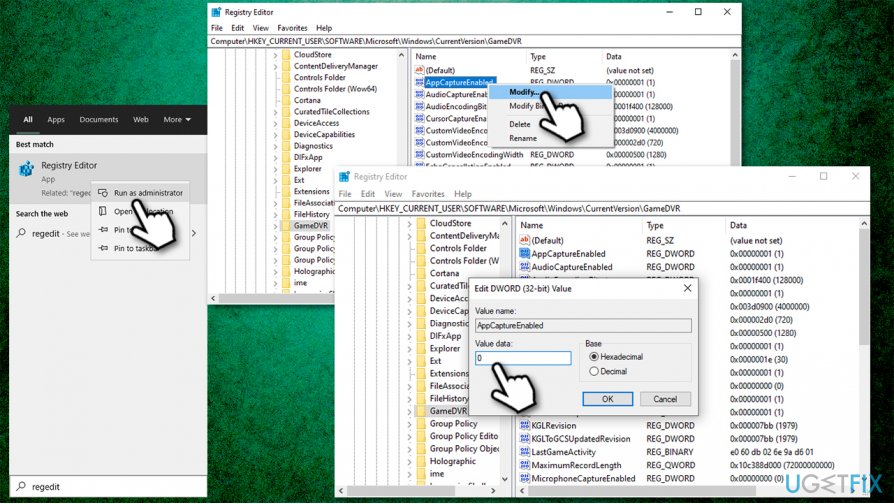Click (Default) value icon in front window
The width and height of the screenshot is (894, 504).
click(525, 240)
